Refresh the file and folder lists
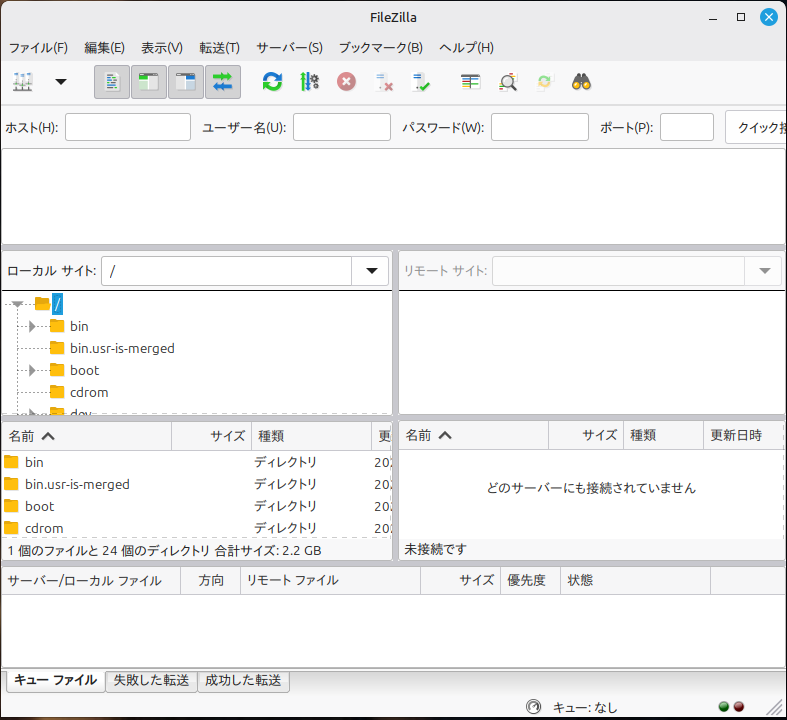 point(272,82)
